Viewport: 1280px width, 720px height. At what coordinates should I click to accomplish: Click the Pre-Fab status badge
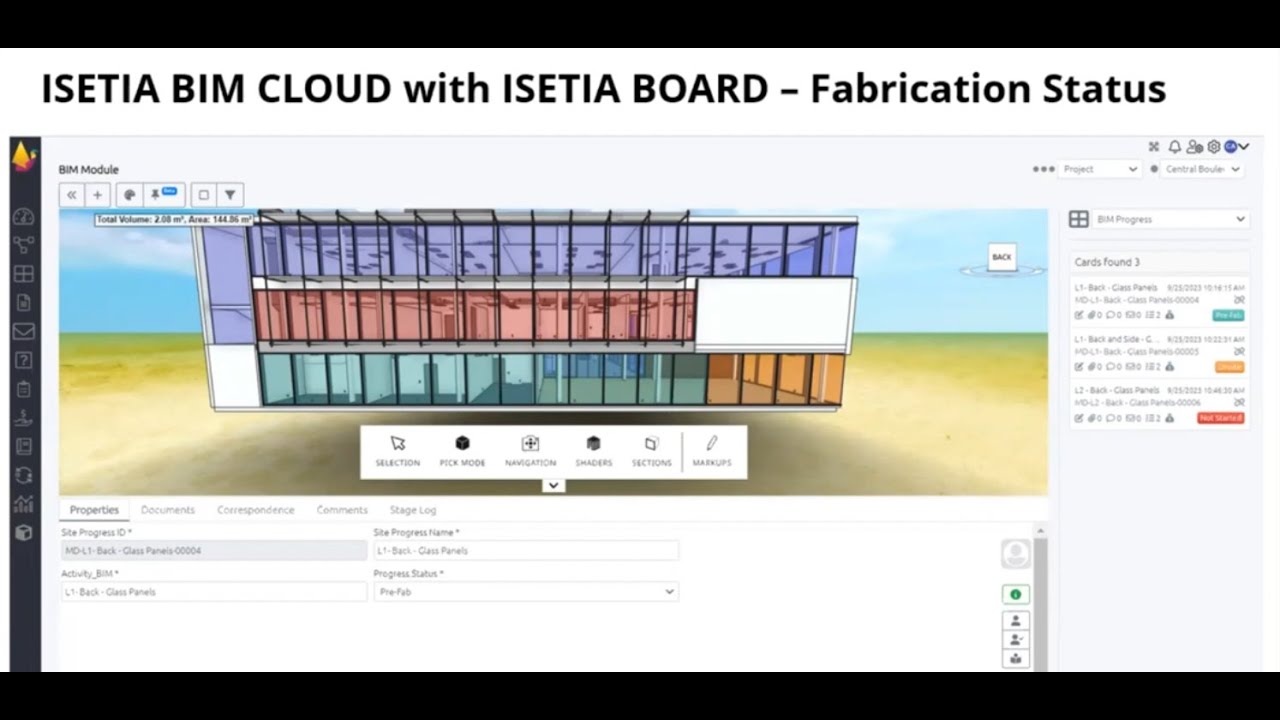click(x=1228, y=315)
